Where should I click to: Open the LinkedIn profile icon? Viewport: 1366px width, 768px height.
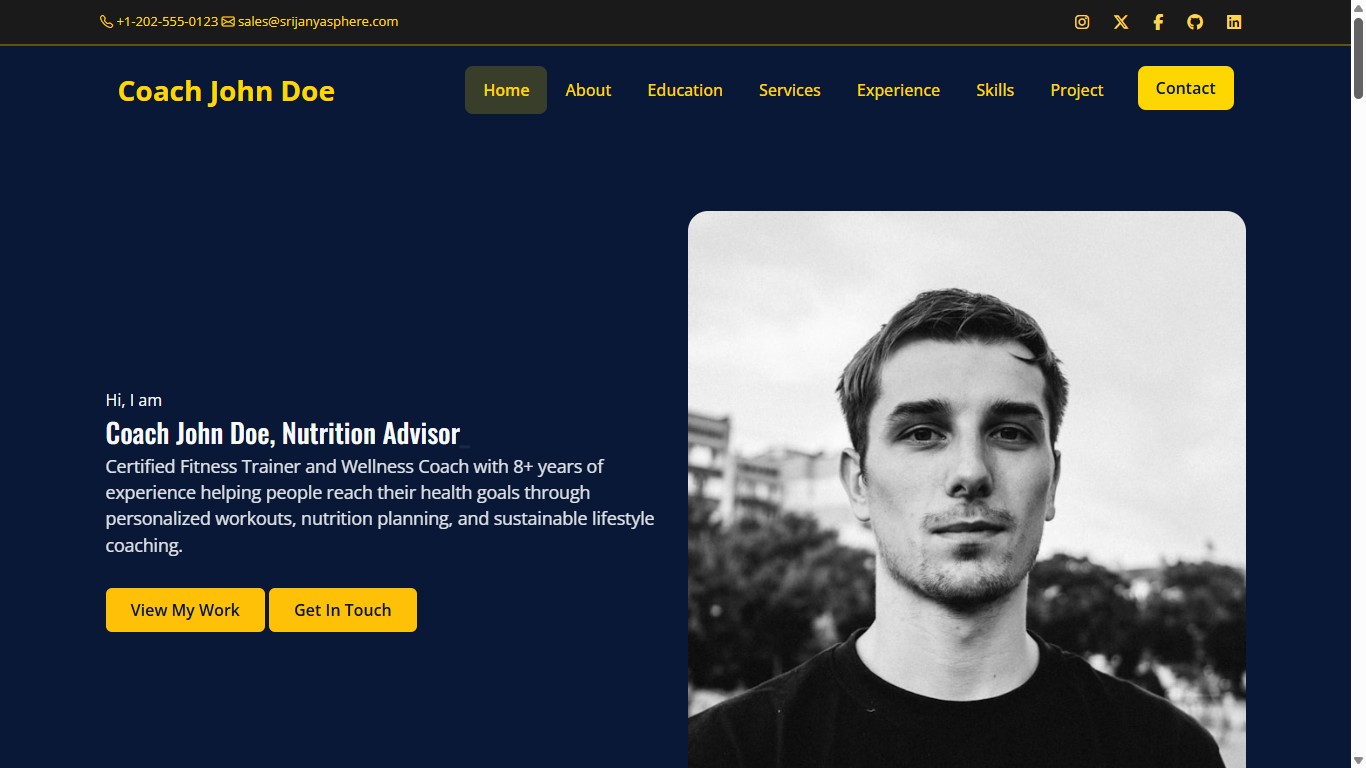pos(1234,22)
